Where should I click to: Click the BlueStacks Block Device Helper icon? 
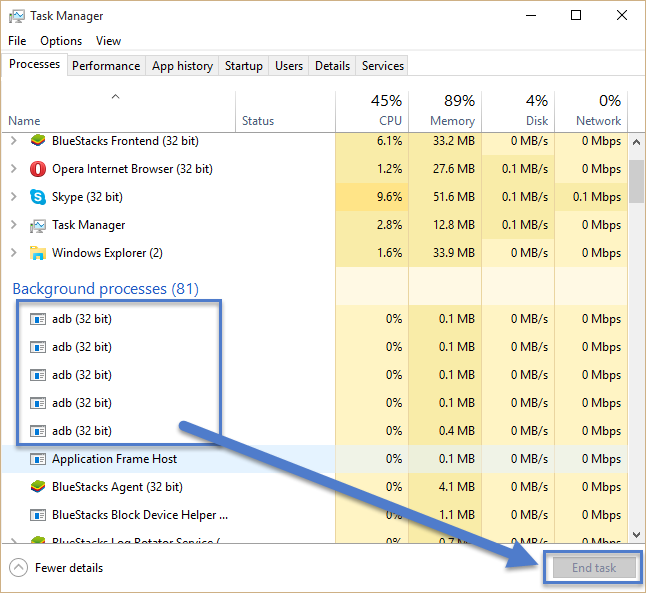pyautogui.click(x=38, y=515)
